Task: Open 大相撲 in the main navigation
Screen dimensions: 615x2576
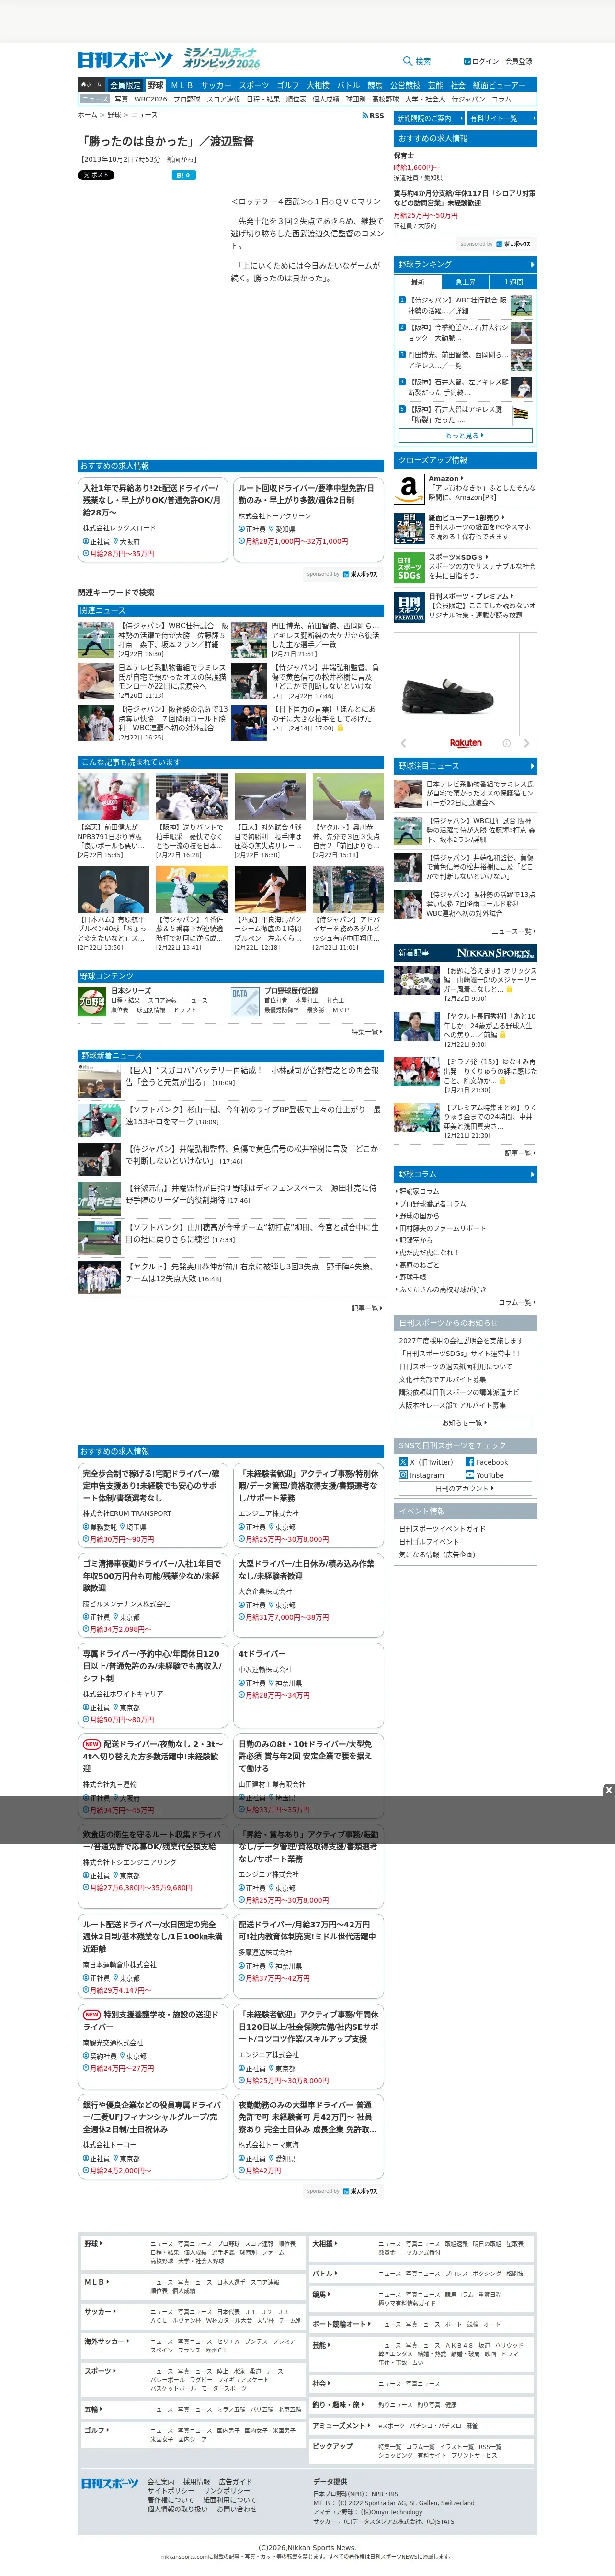Action: click(318, 85)
